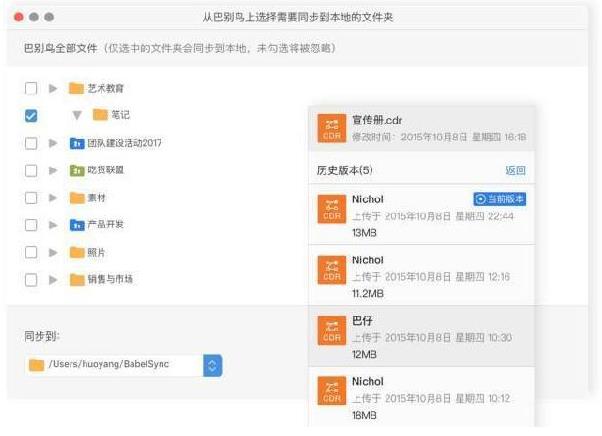Click the 产品开发 shared folder icon
Image resolution: width=602 pixels, height=436 pixels.
coord(76,224)
